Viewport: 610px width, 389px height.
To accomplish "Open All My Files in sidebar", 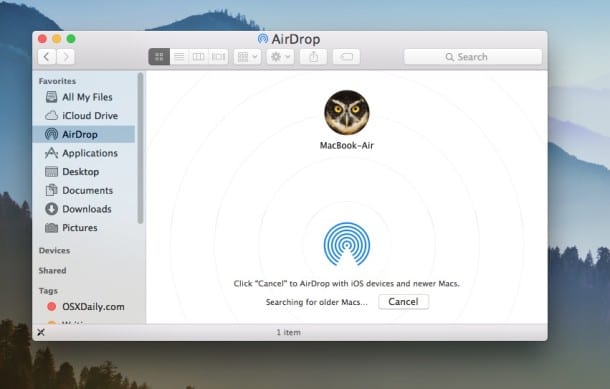I will pos(84,97).
